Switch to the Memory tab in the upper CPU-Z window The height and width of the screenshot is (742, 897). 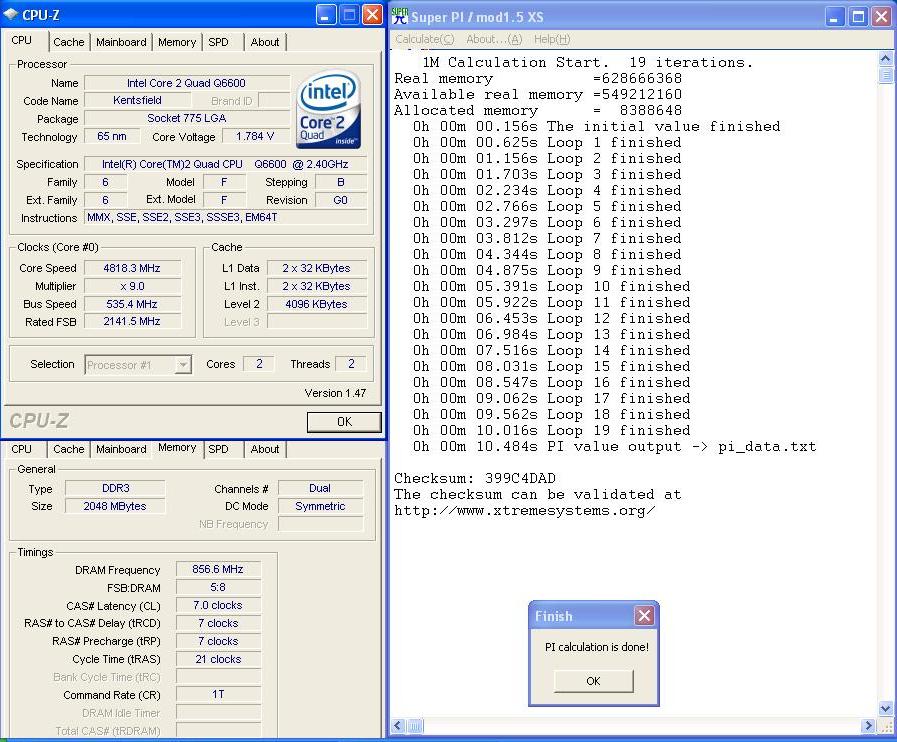coord(177,42)
